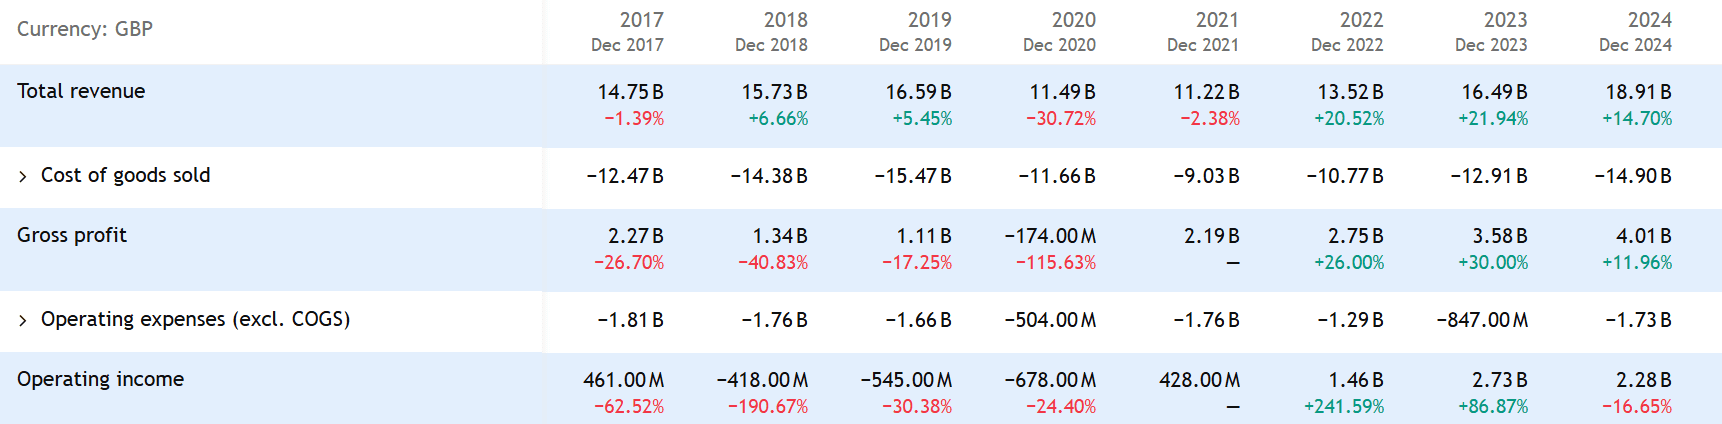Expand Operating expenses (excl. COGS) row
The height and width of the screenshot is (424, 1722).
[x=23, y=321]
